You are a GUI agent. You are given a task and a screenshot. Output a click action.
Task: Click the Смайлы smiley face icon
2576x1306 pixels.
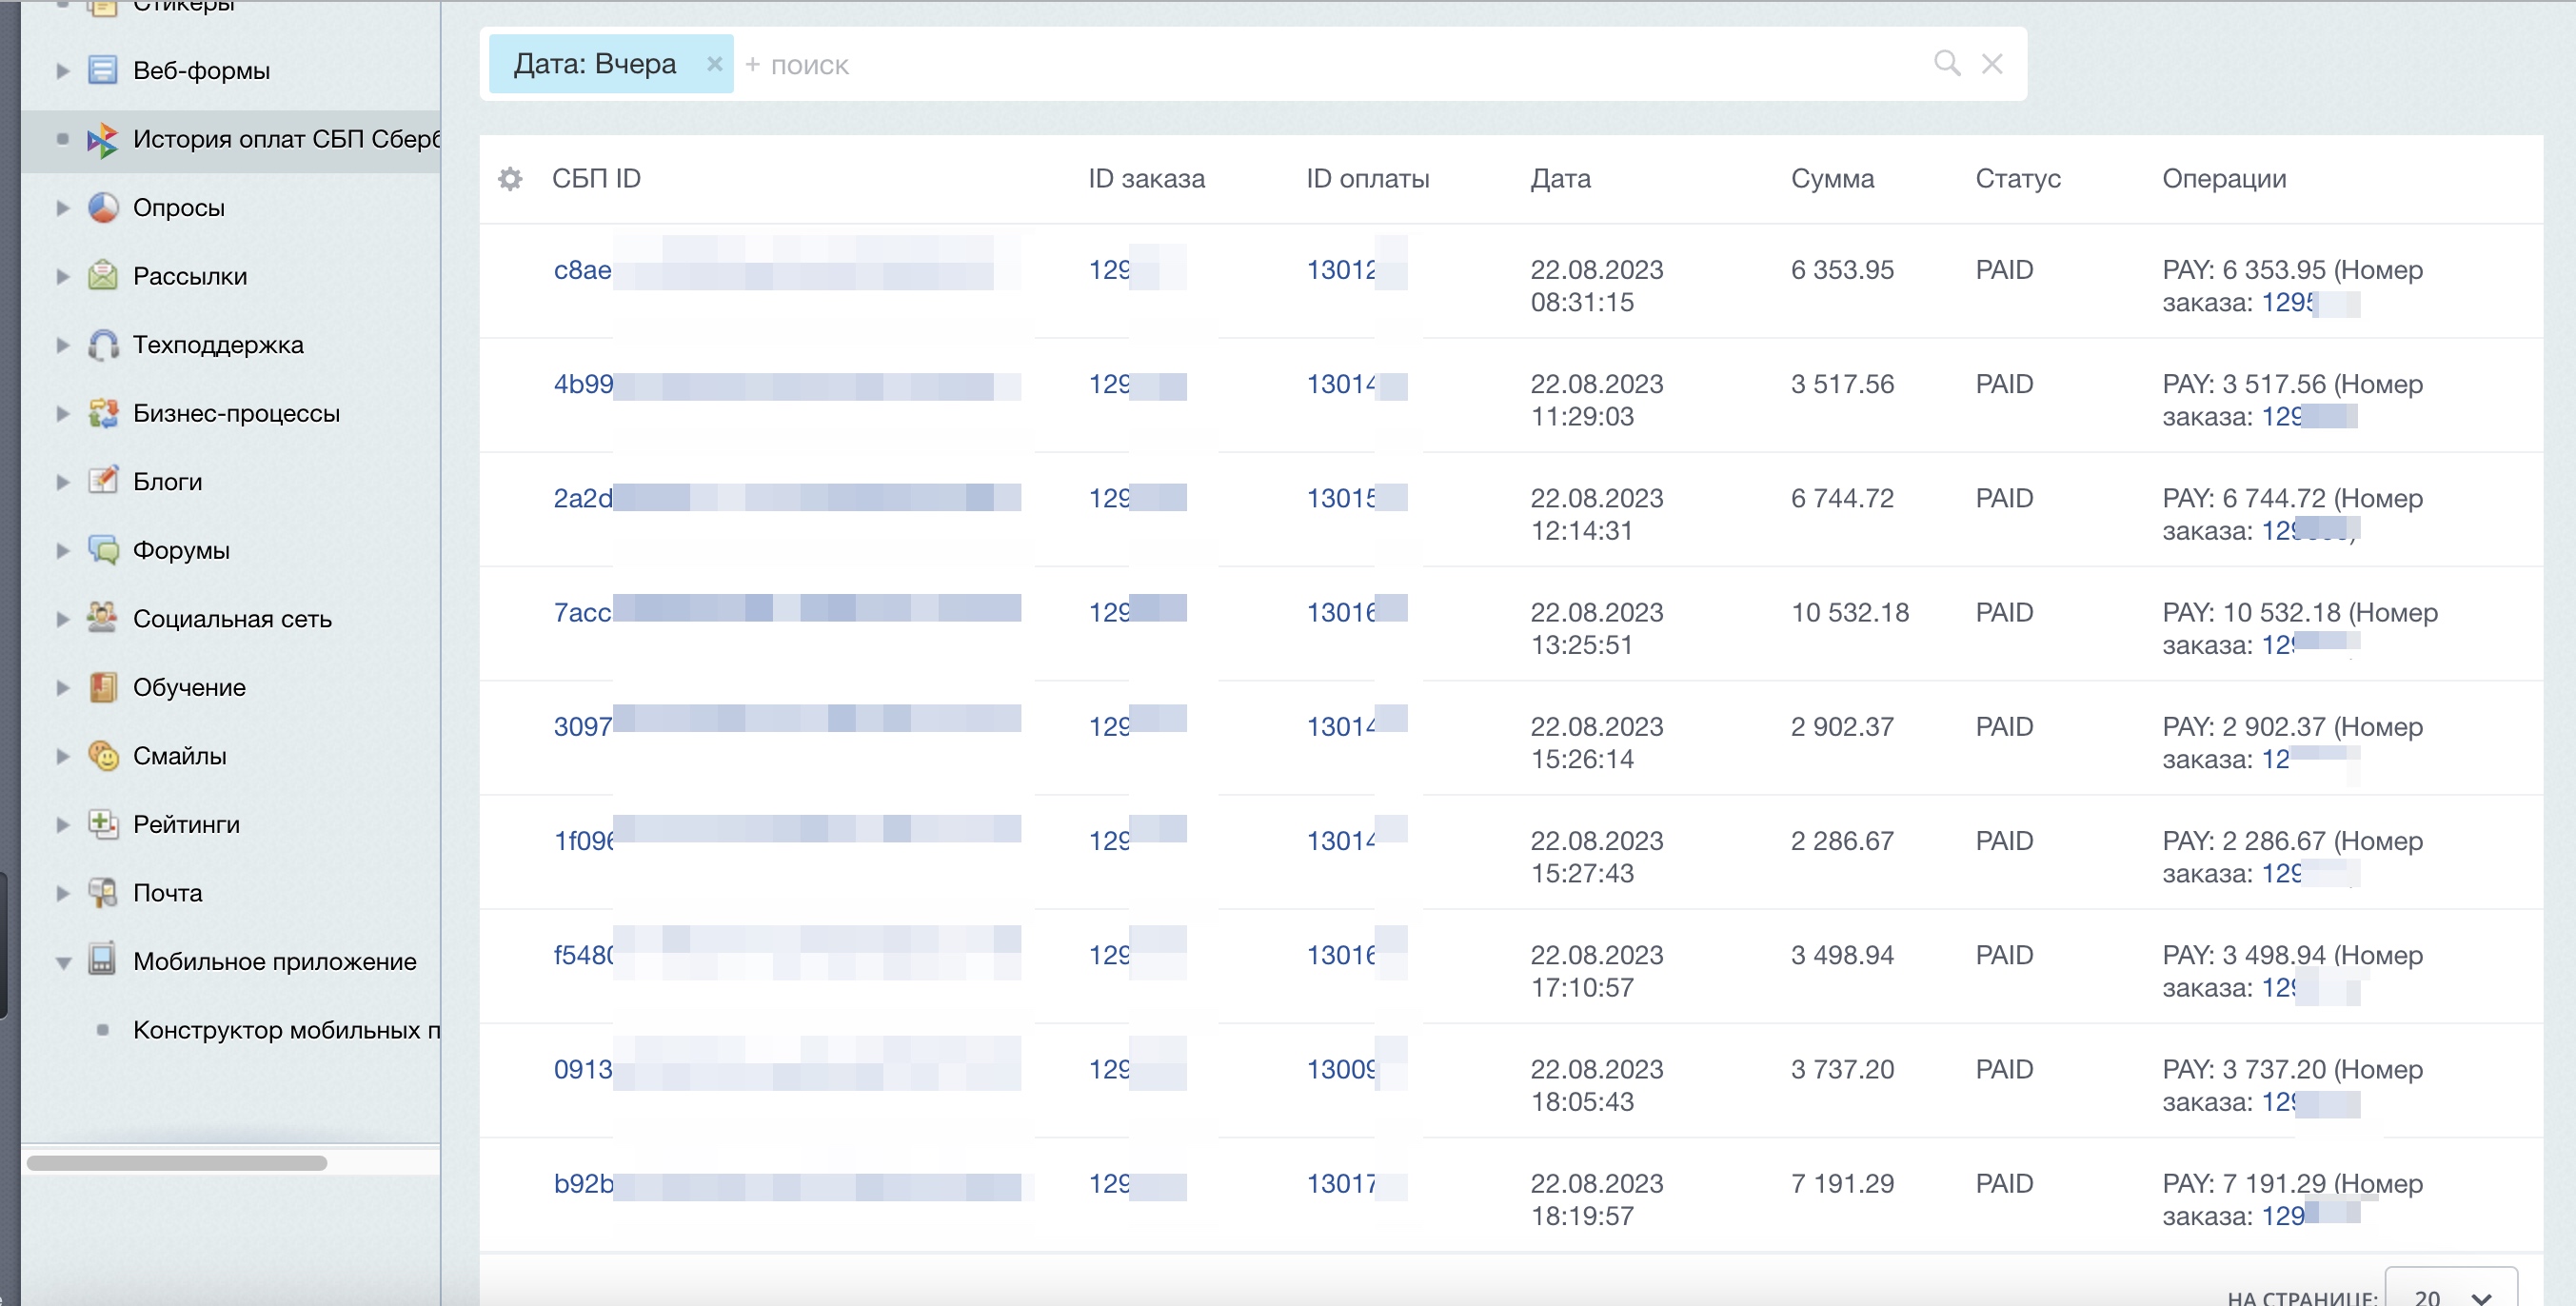tap(103, 755)
